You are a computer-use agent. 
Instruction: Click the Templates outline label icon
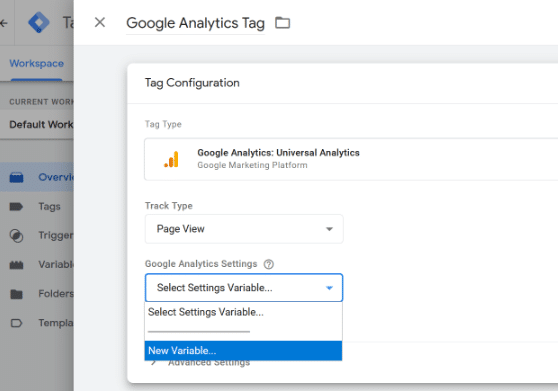click(x=16, y=323)
